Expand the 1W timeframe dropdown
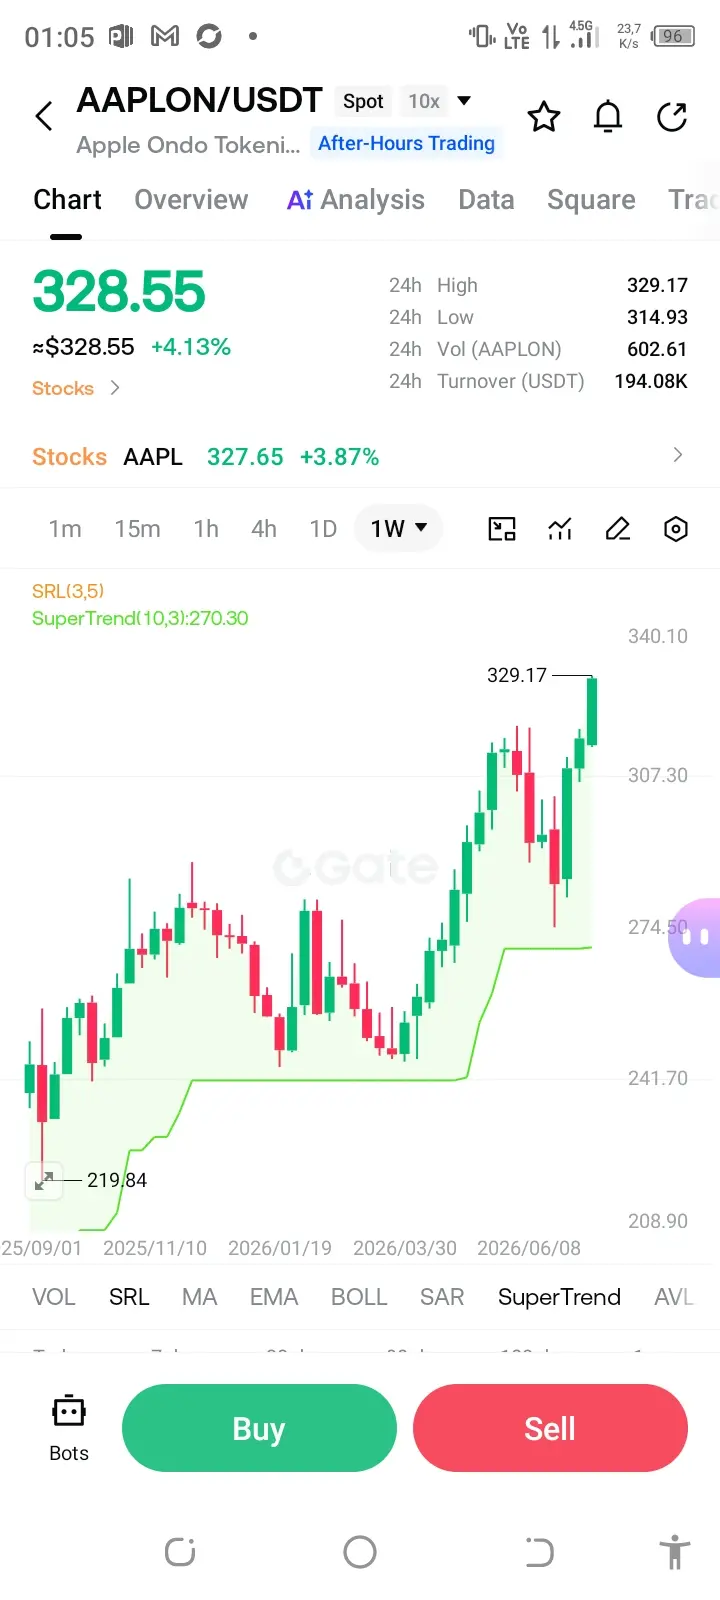This screenshot has height=1600, width=720. point(399,528)
